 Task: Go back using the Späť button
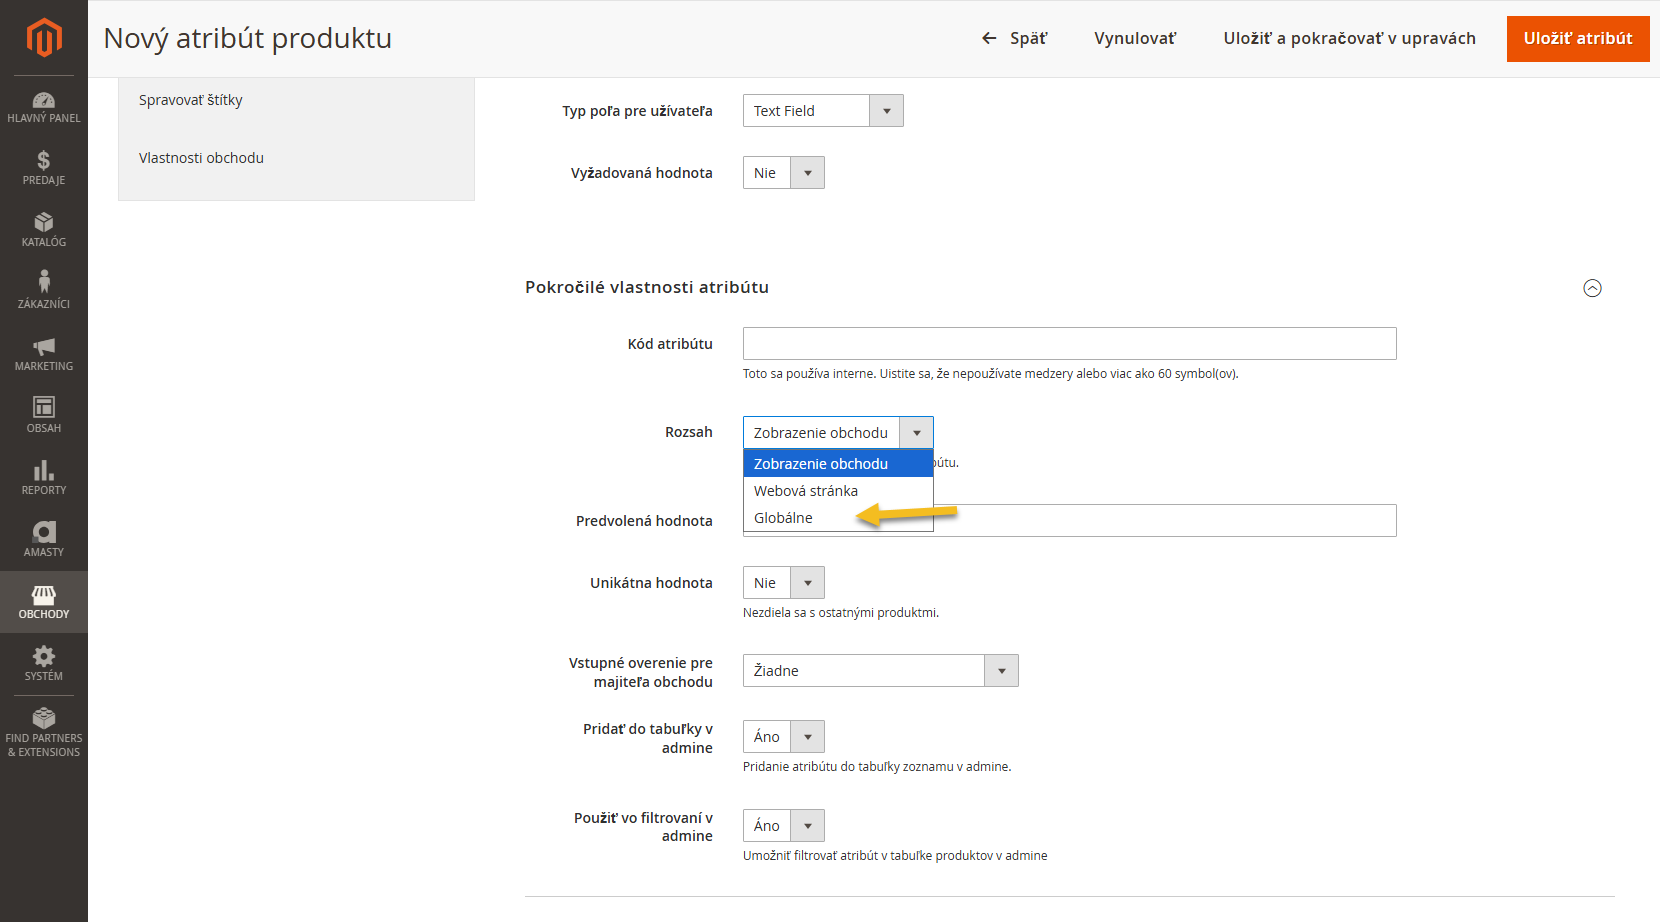click(1015, 39)
